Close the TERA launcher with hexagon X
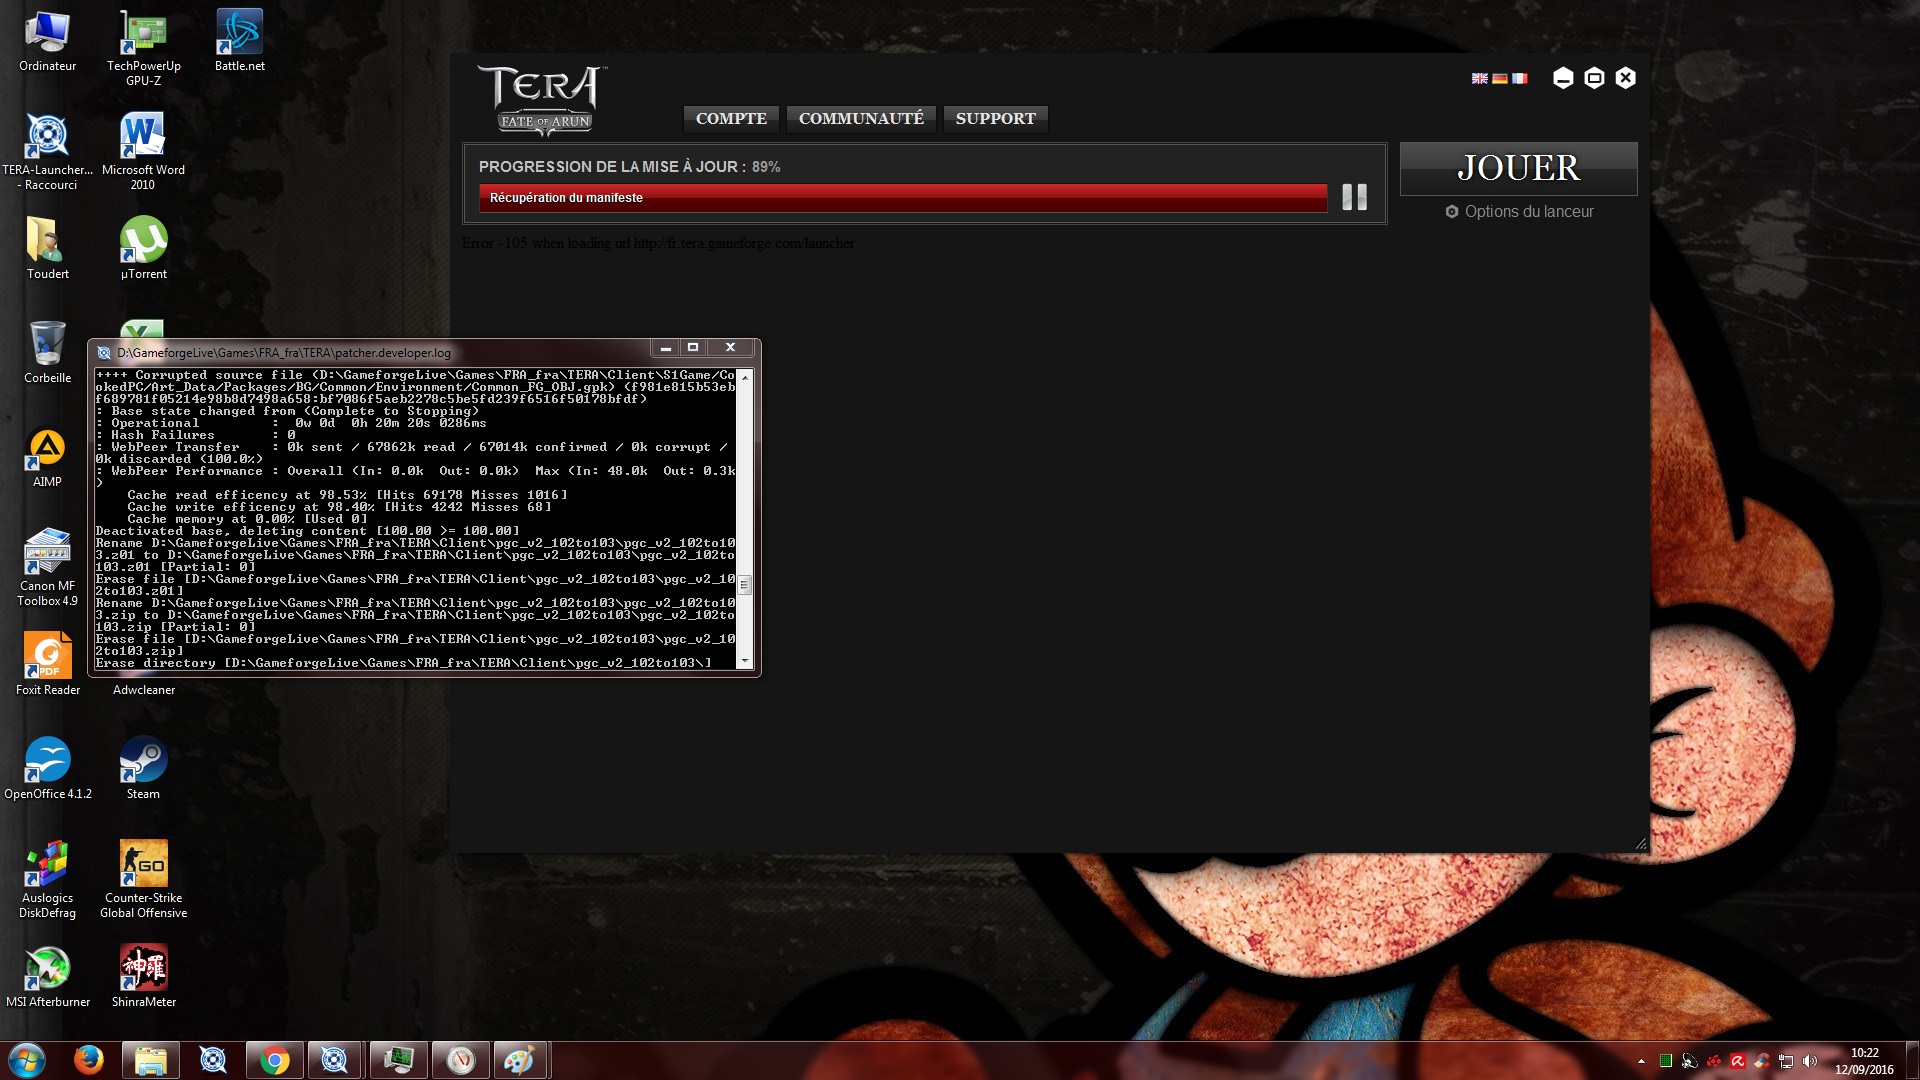This screenshot has width=1920, height=1080. coord(1625,78)
